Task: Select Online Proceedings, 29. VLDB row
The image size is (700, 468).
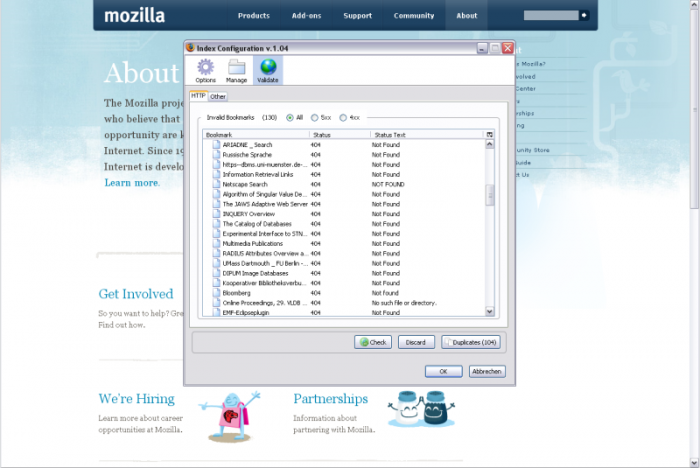Action: 344,303
